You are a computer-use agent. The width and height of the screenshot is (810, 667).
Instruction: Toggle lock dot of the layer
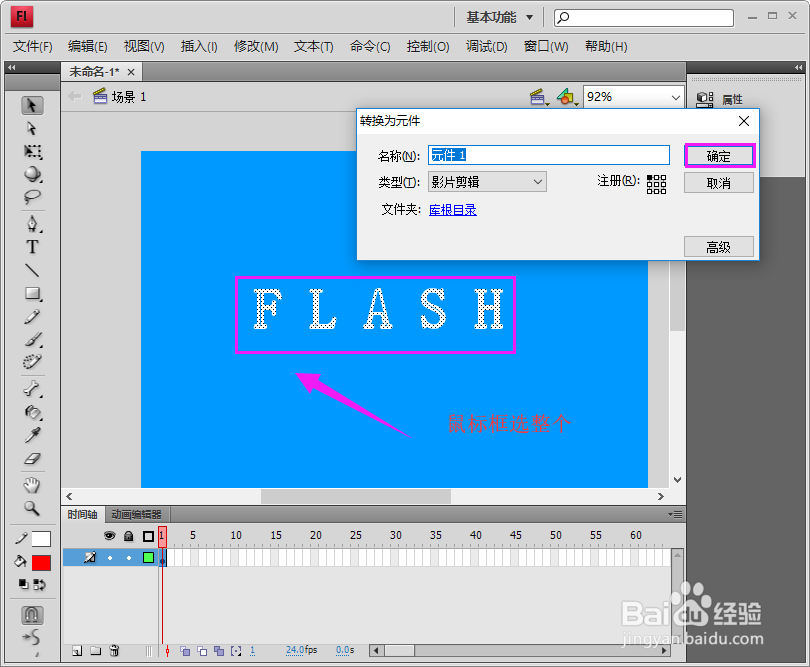click(129, 558)
